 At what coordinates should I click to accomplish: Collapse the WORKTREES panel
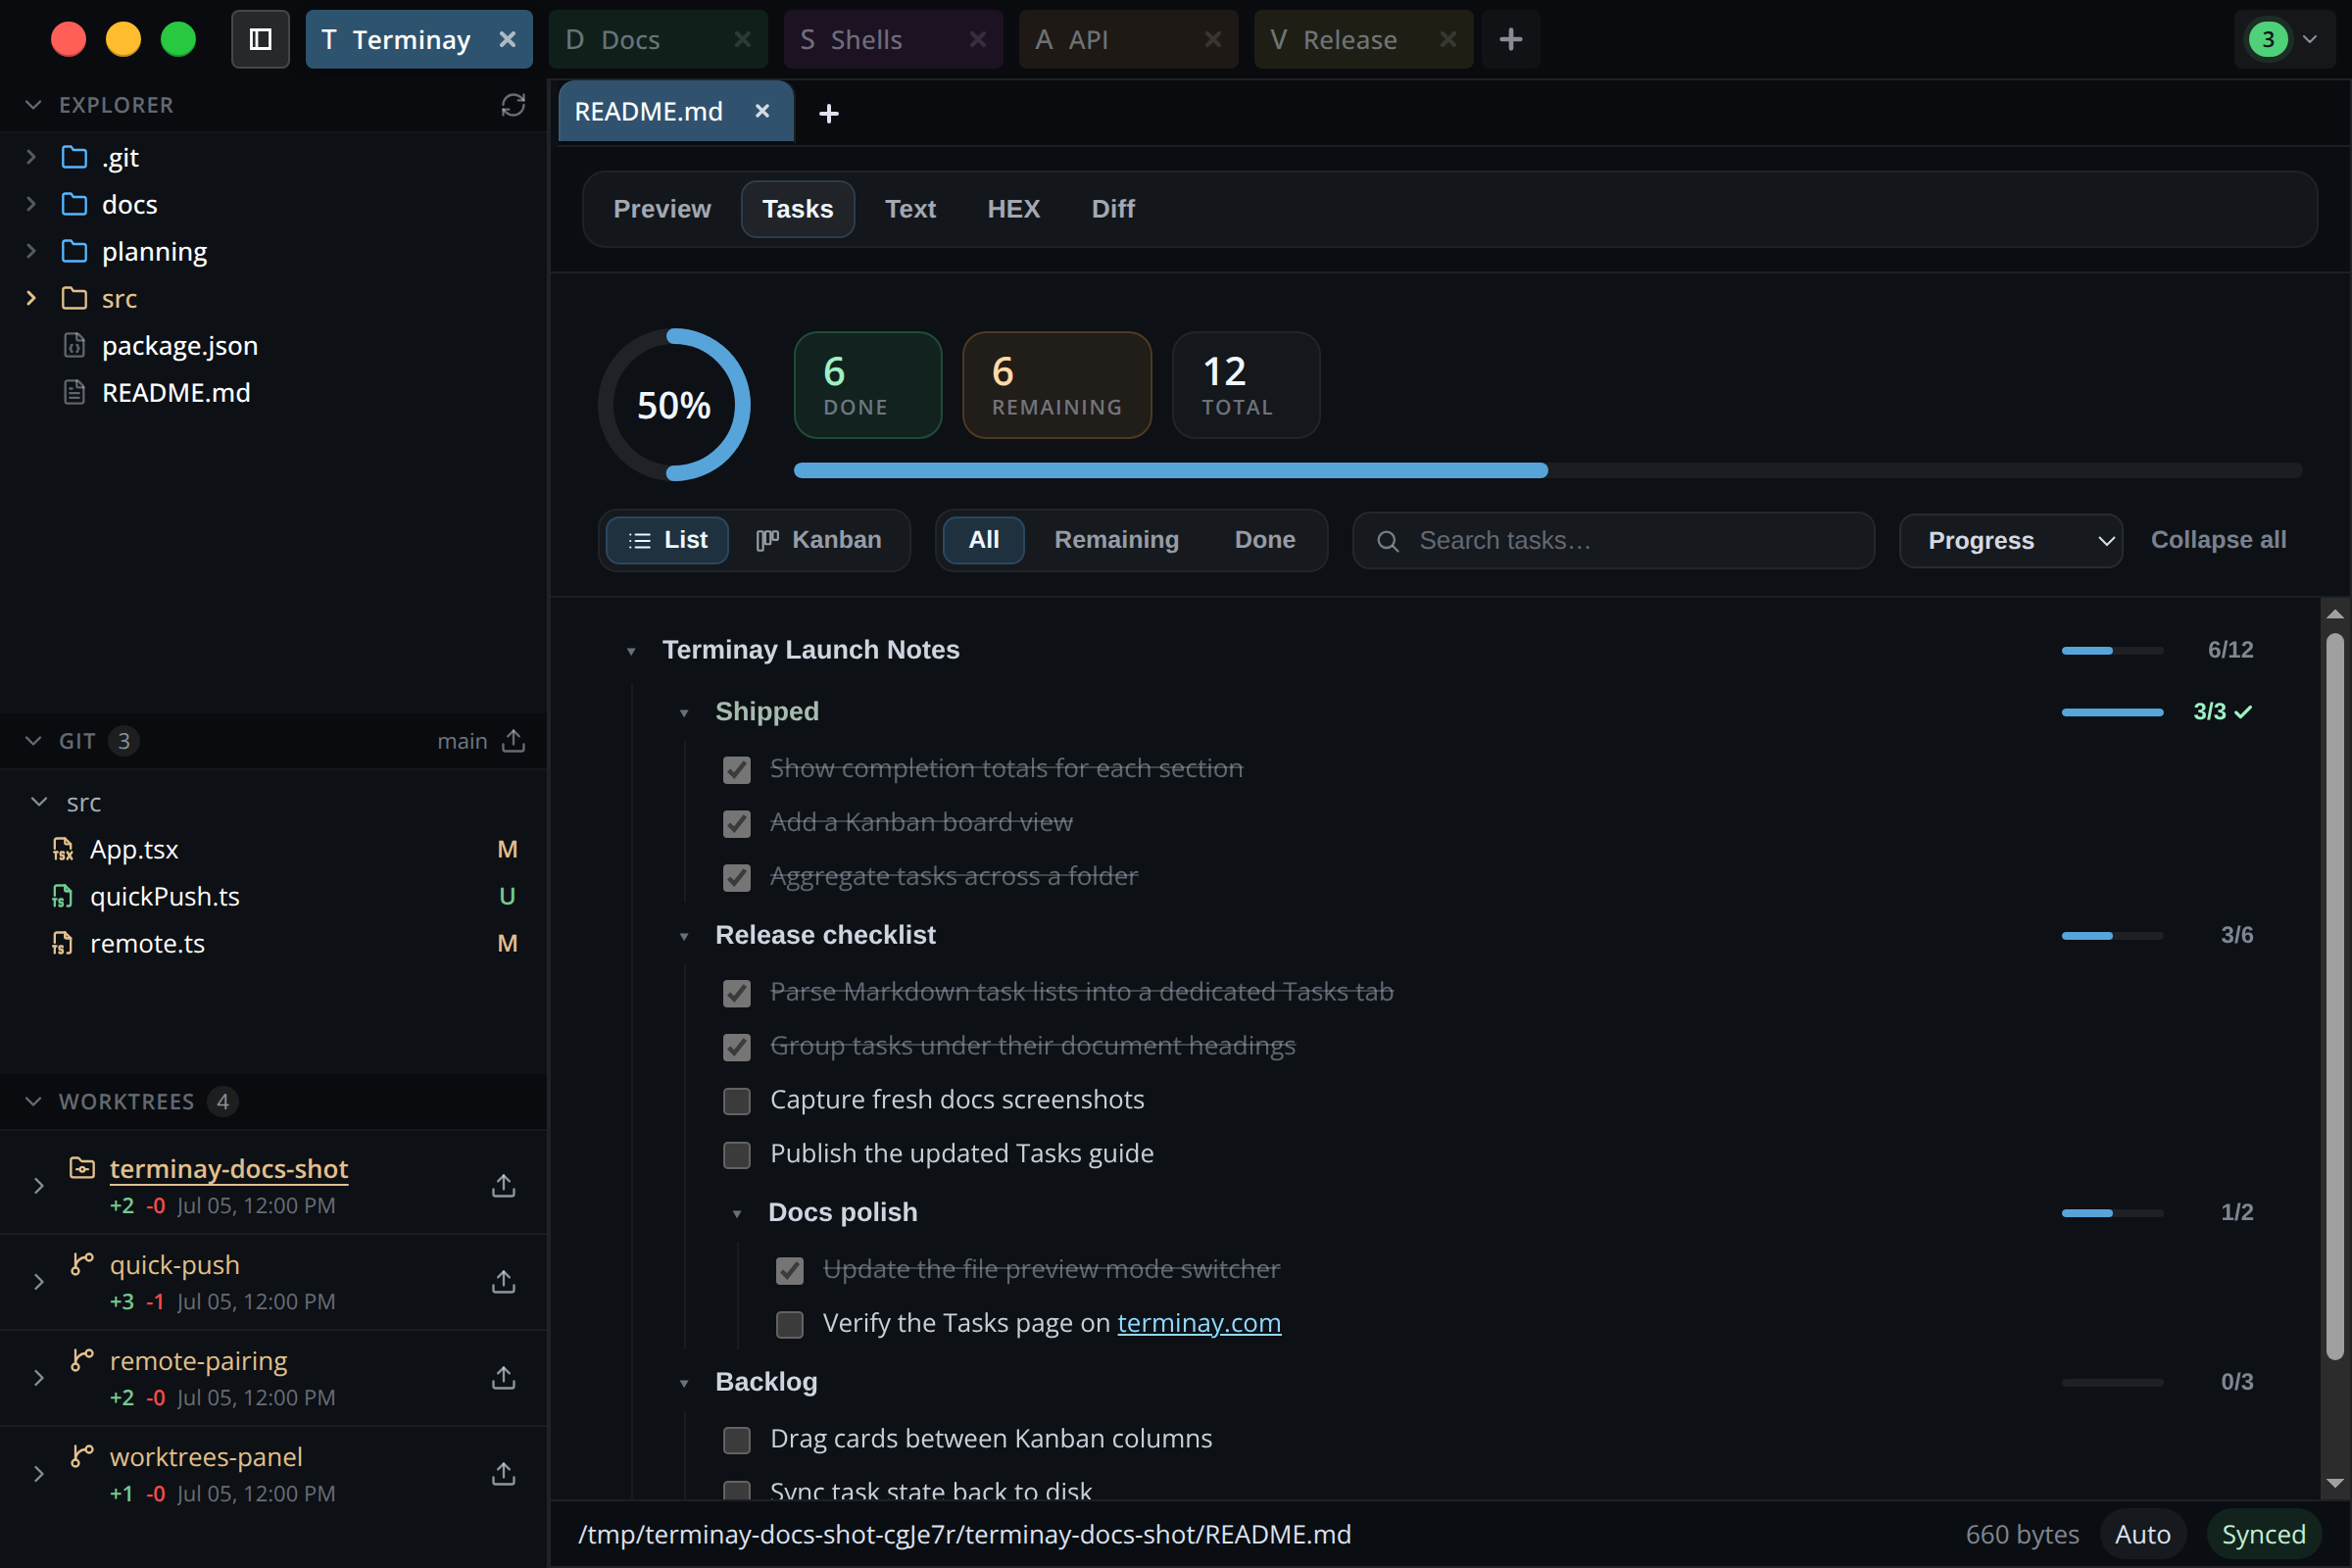33,1101
